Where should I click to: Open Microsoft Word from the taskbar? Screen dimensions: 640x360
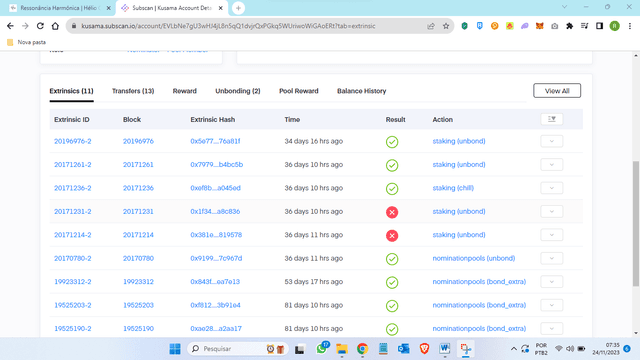tap(445, 349)
